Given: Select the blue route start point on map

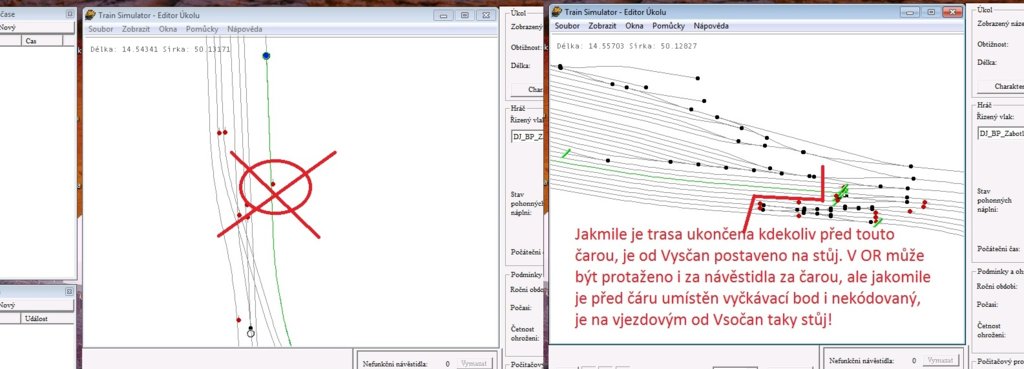Looking at the screenshot, I should (x=266, y=56).
